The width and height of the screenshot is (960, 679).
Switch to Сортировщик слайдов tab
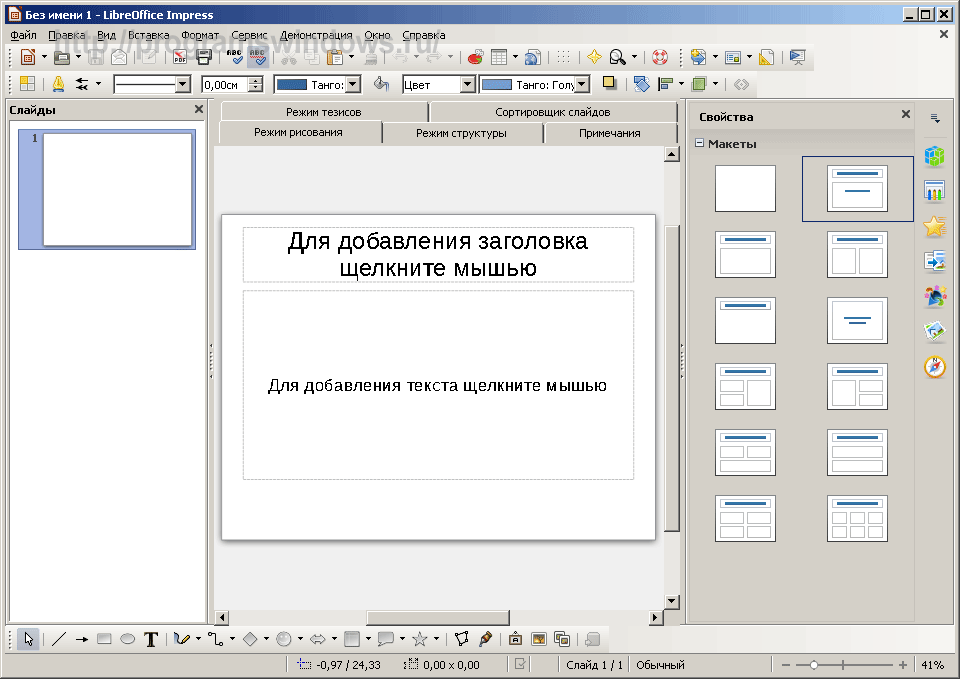(x=552, y=112)
